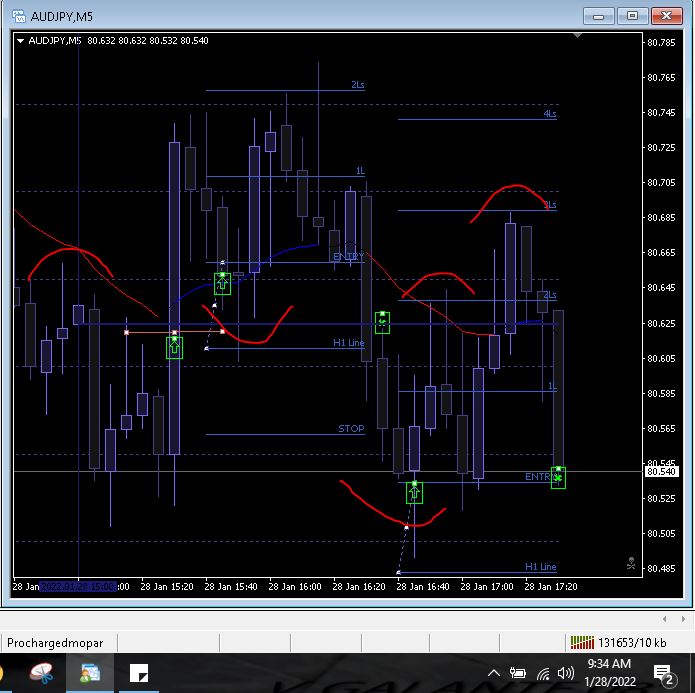
Task: Open the white square app in the taskbar
Action: point(139,673)
